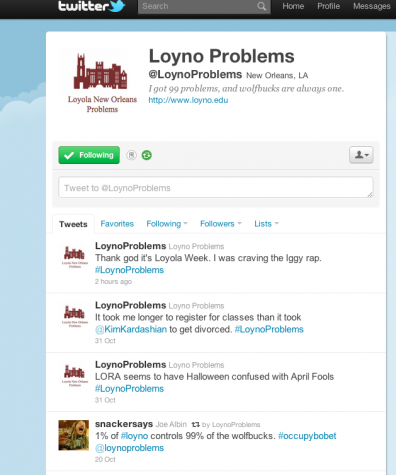The image size is (396, 475).
Task: Click the #loyno hashtag
Action: tap(134, 436)
